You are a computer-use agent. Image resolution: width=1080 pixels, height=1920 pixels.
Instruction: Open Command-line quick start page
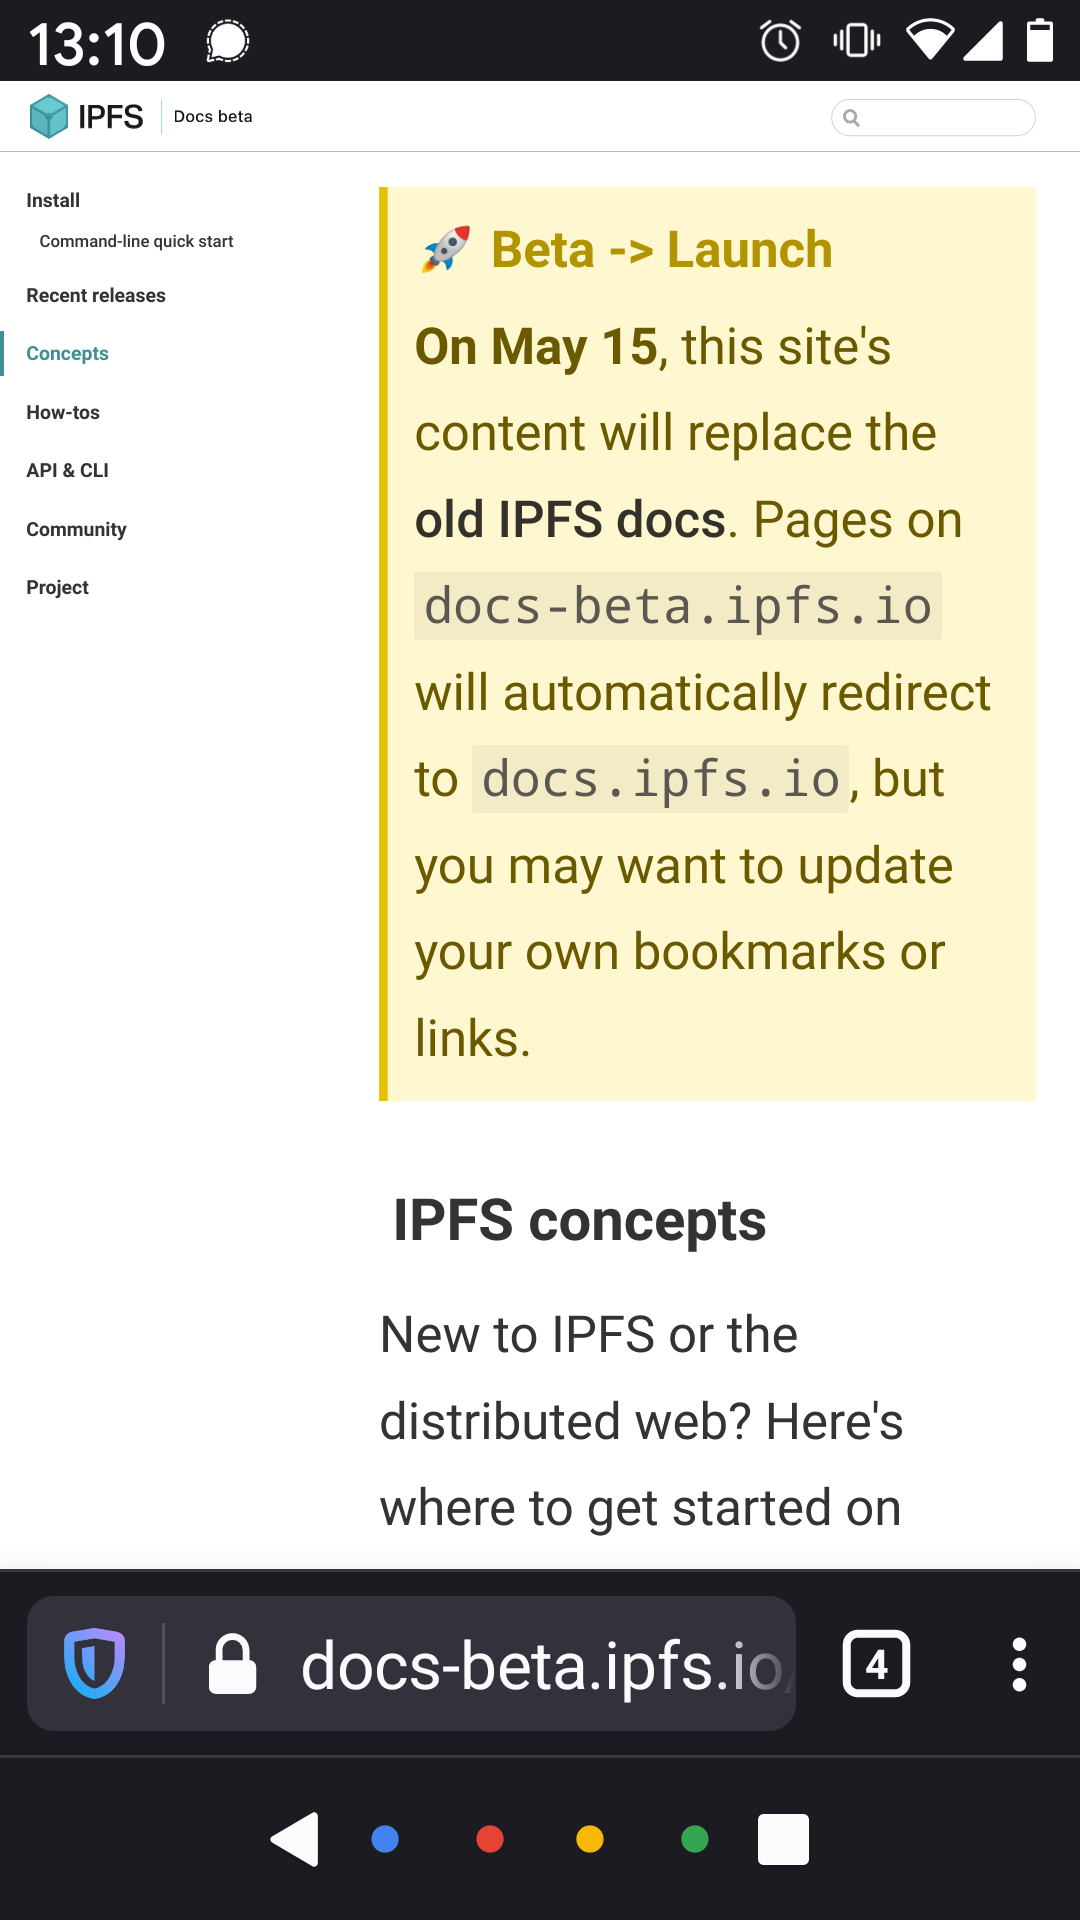[x=136, y=241]
